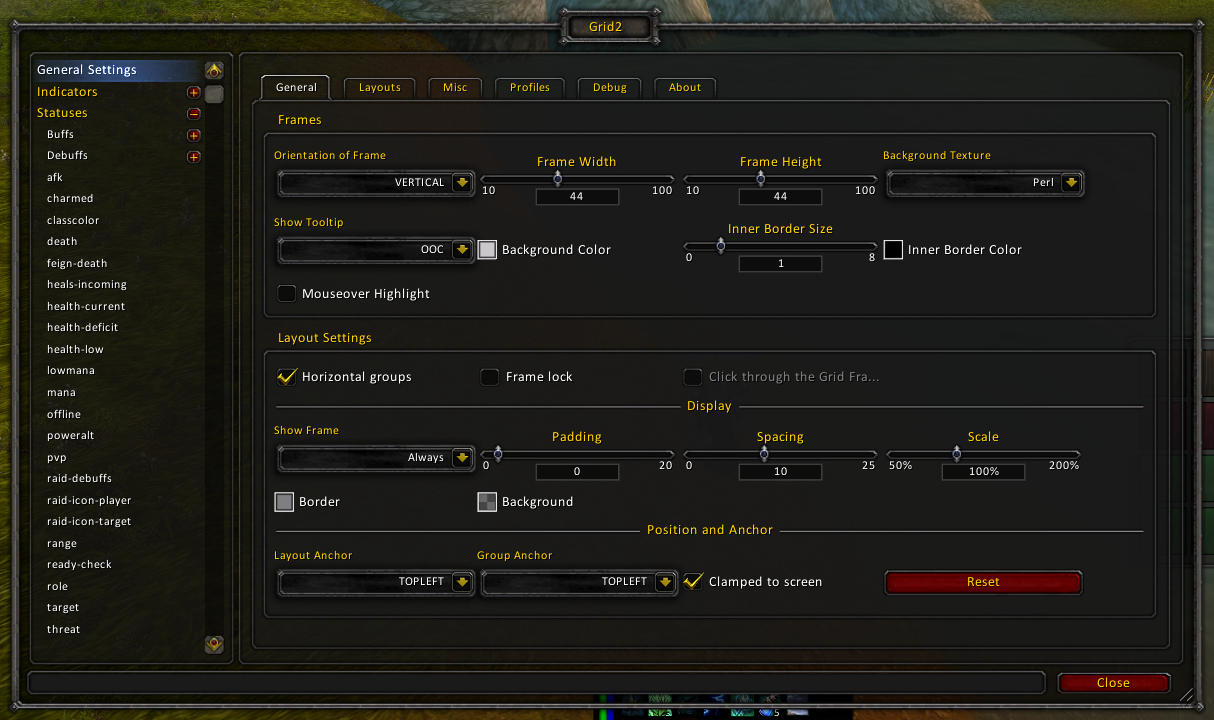
Task: Open the Profiles tab
Action: pyautogui.click(x=529, y=88)
